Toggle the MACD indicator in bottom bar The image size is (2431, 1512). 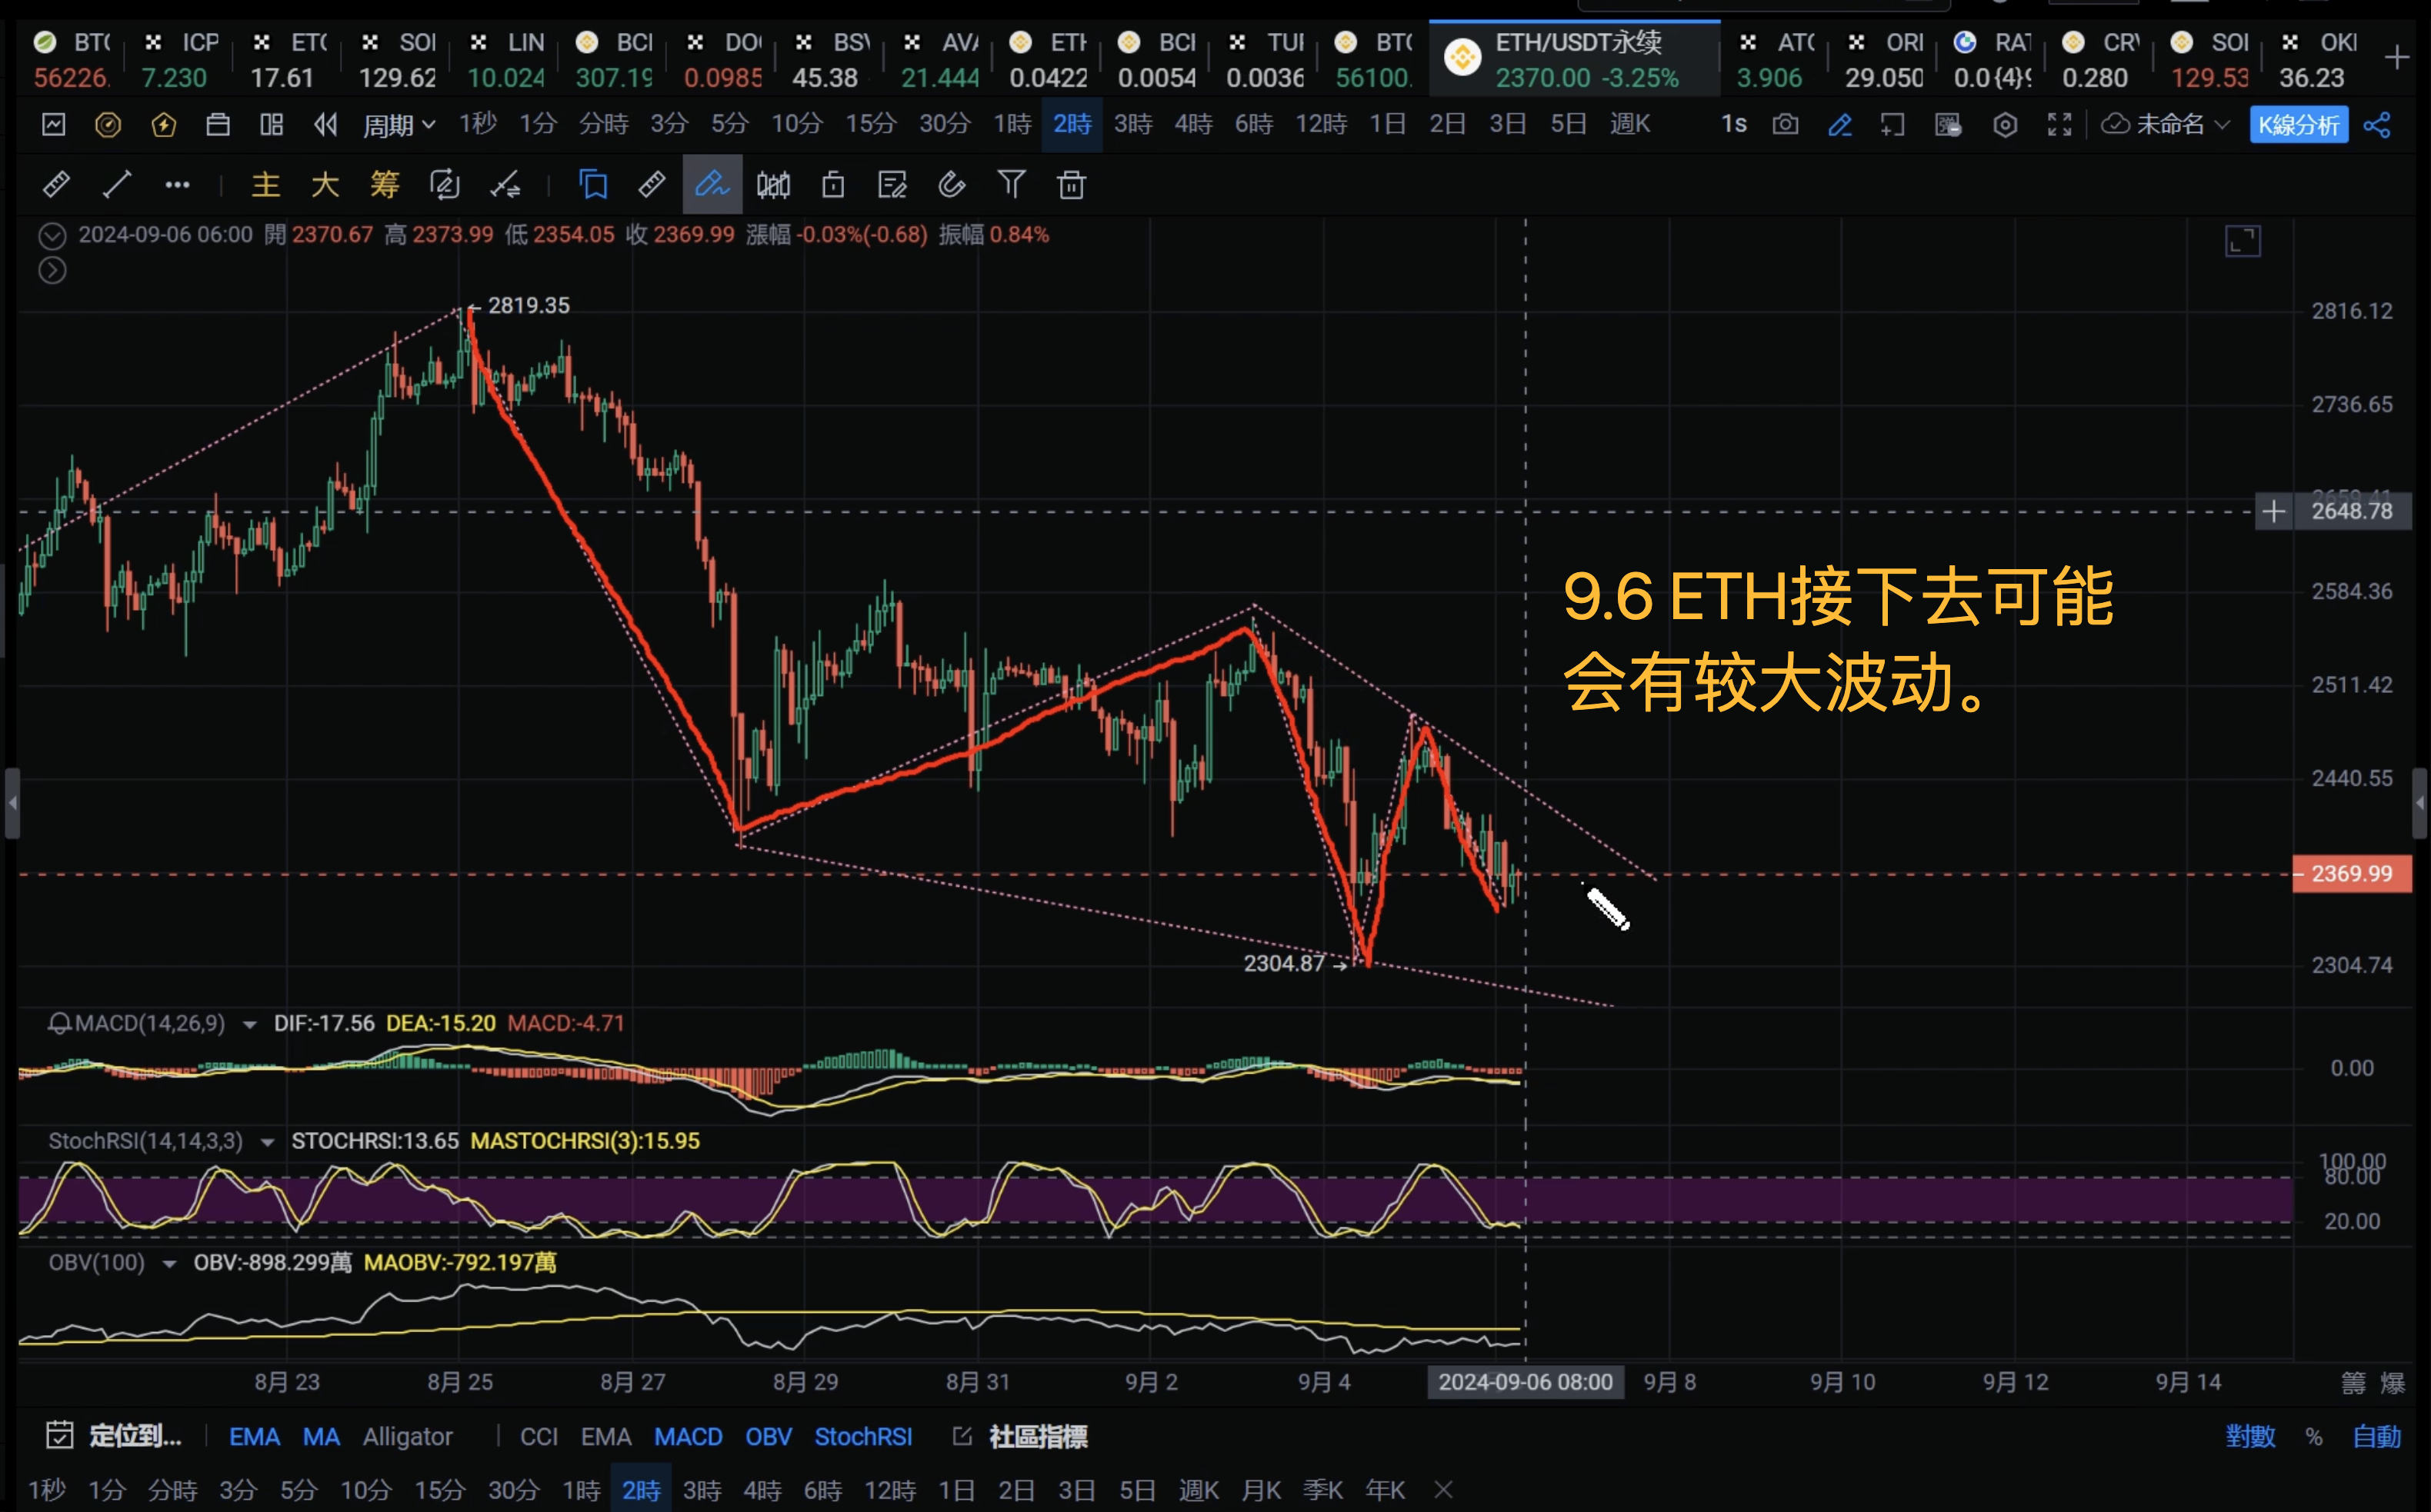688,1436
